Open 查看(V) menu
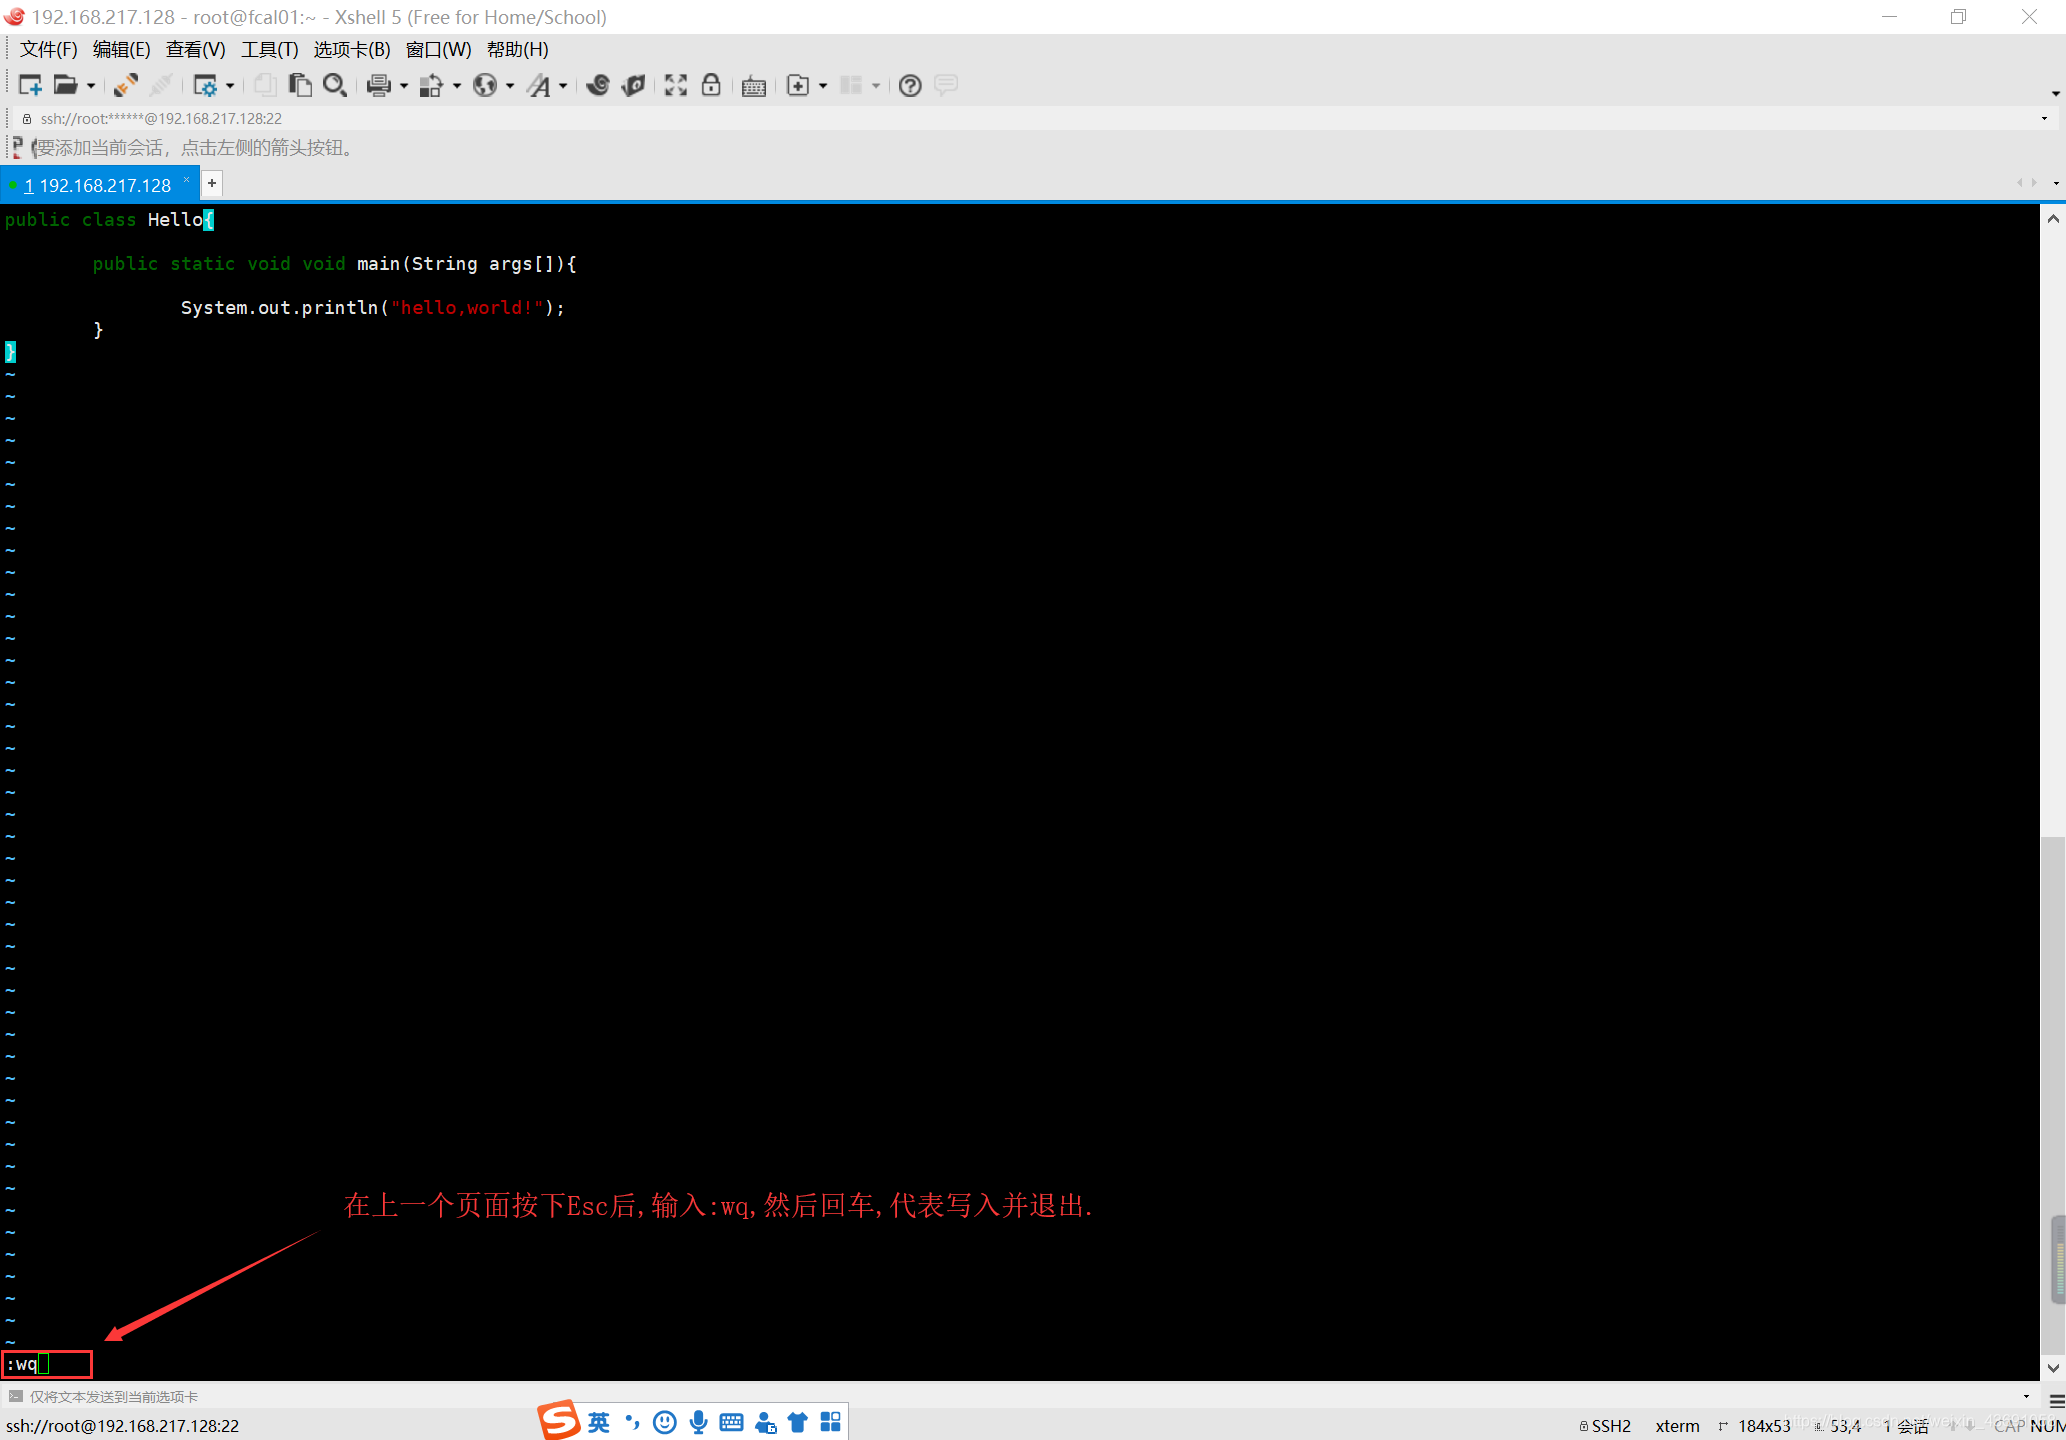2066x1440 pixels. (195, 50)
